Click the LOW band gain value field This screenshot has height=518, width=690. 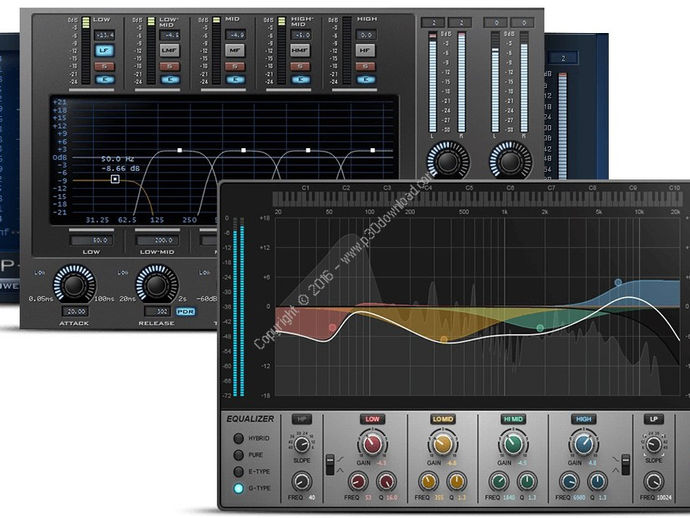tap(104, 35)
